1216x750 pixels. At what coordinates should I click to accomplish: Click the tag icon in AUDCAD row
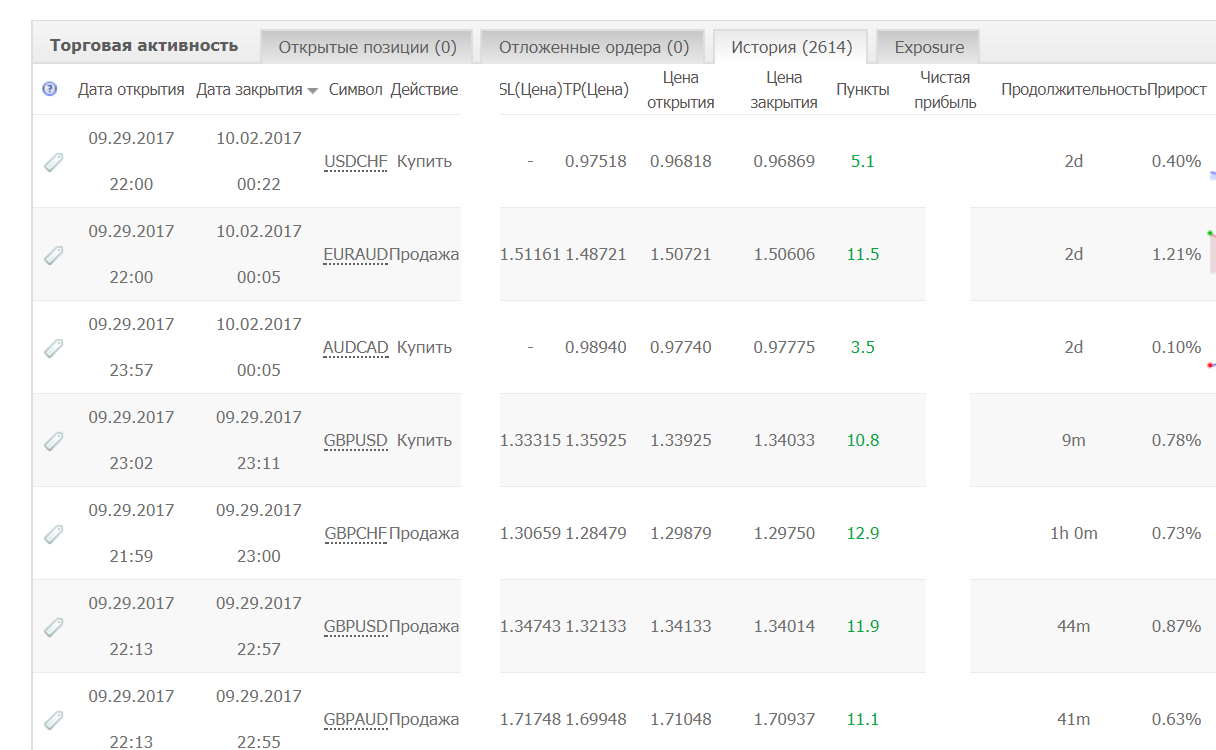coord(54,348)
